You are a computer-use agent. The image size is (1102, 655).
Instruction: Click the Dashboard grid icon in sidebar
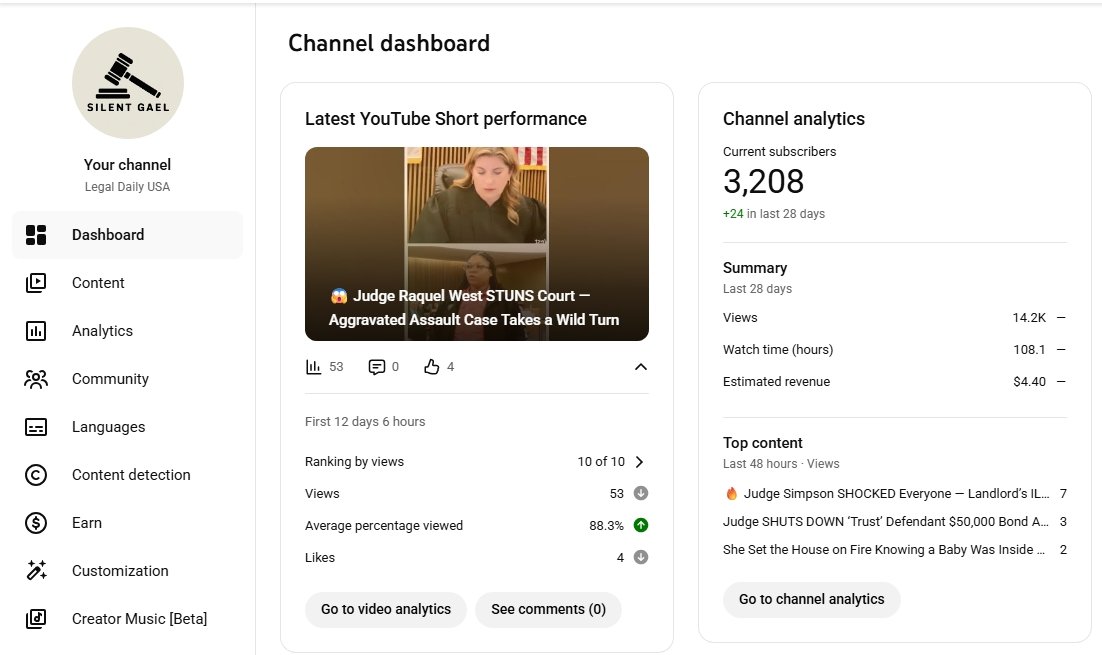coord(36,235)
